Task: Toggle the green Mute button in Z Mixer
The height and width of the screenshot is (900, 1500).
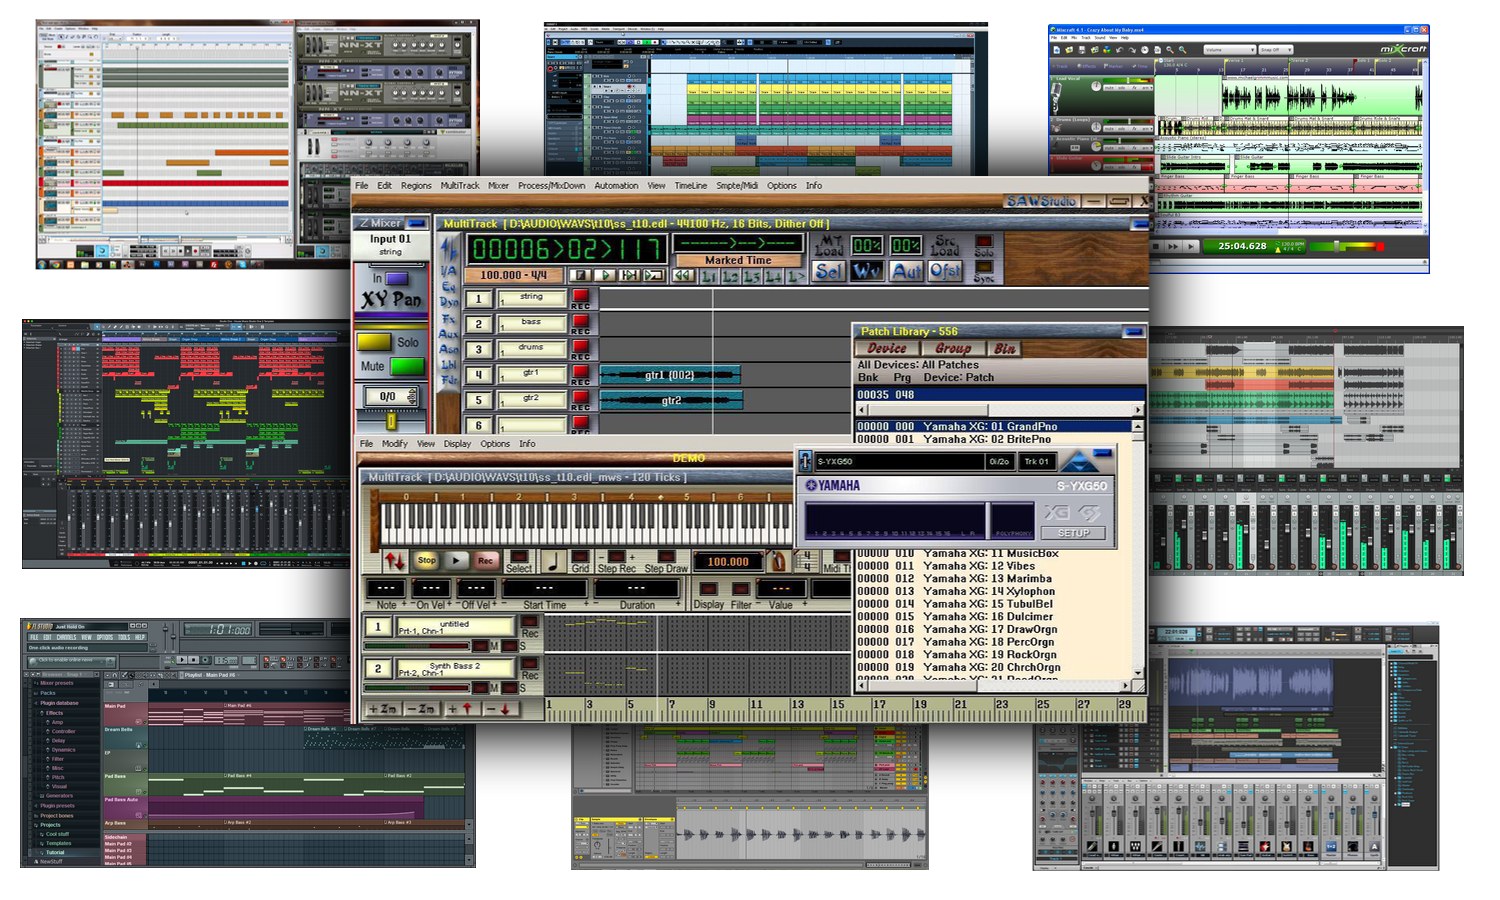Action: coord(407,366)
